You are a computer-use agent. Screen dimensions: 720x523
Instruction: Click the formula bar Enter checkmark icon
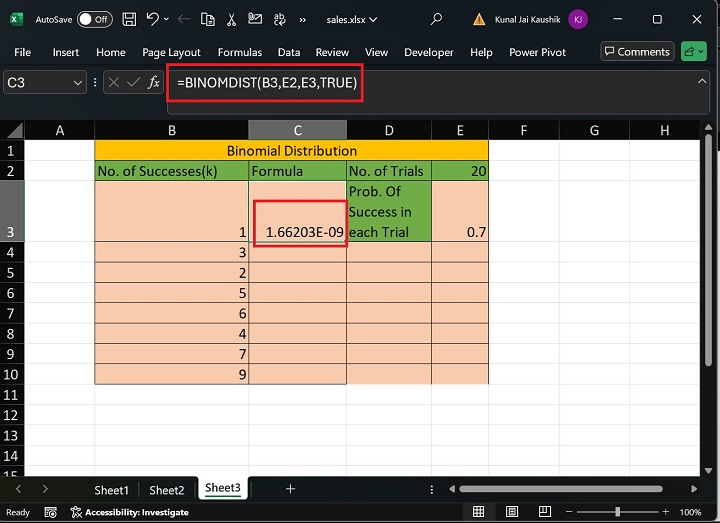tap(134, 83)
